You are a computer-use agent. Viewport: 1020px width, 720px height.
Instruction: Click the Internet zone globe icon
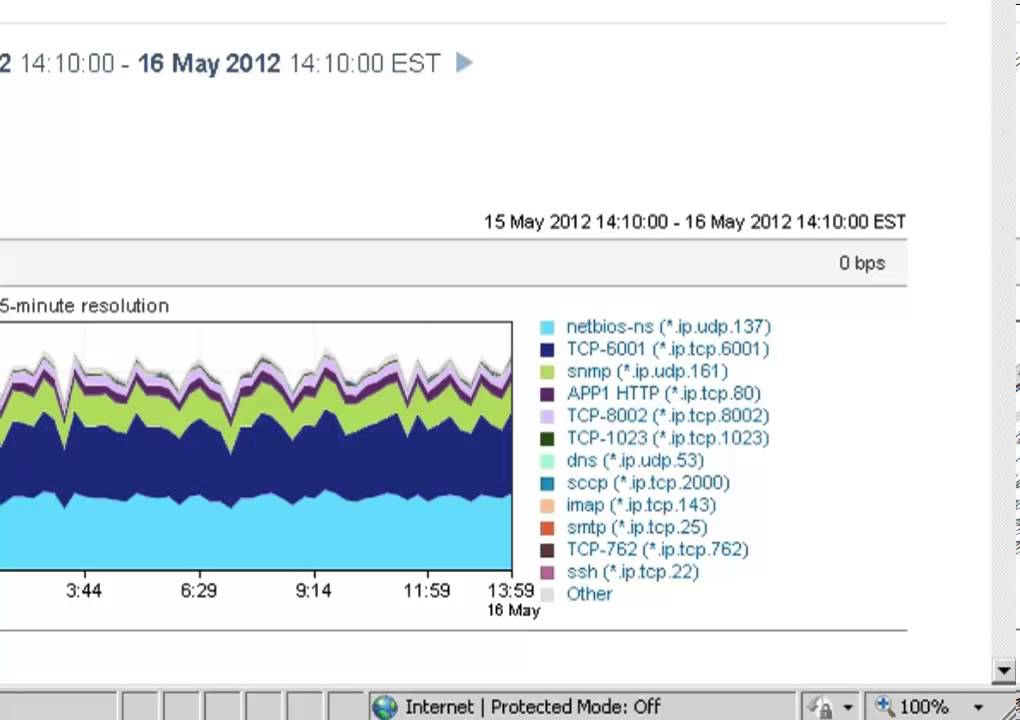[384, 707]
